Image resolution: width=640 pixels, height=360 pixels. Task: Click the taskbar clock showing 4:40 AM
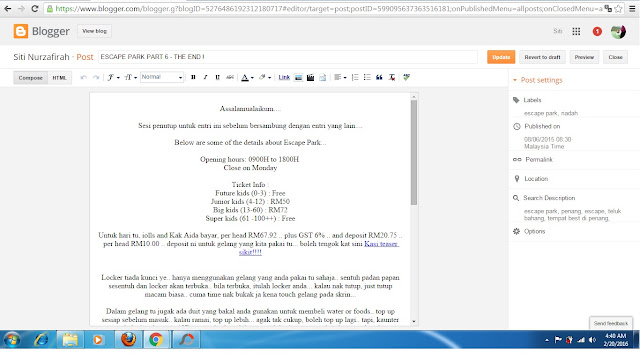coord(616,340)
